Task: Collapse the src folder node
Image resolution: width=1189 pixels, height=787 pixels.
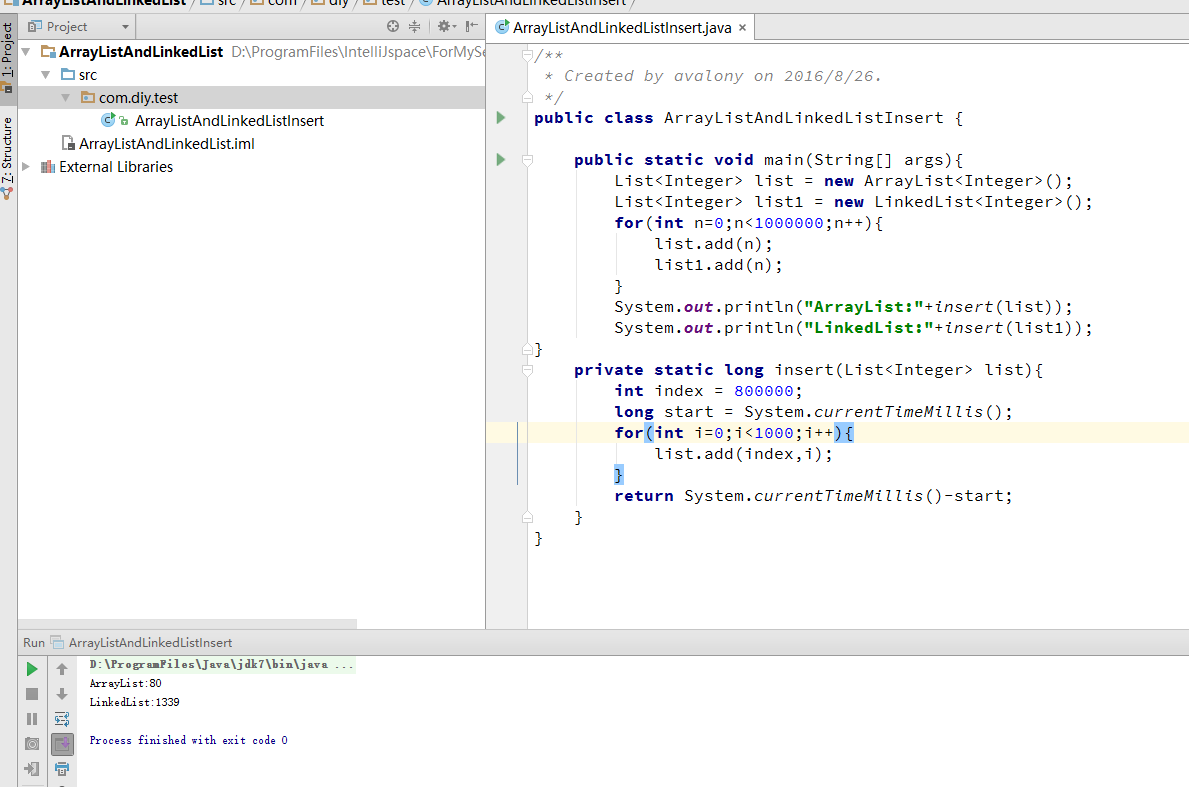Action: (46, 75)
